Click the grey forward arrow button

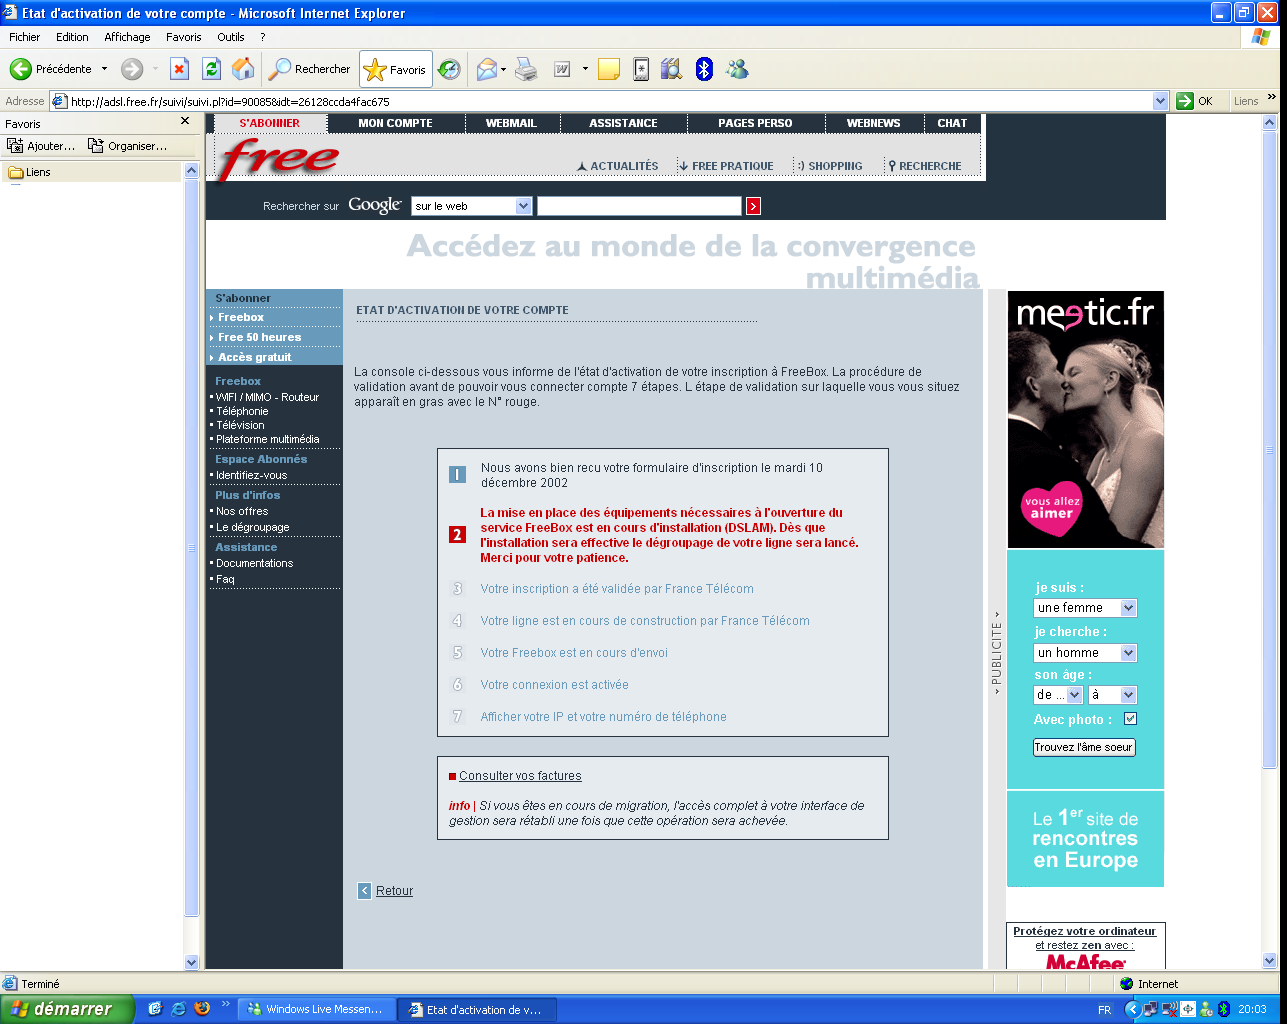(132, 69)
